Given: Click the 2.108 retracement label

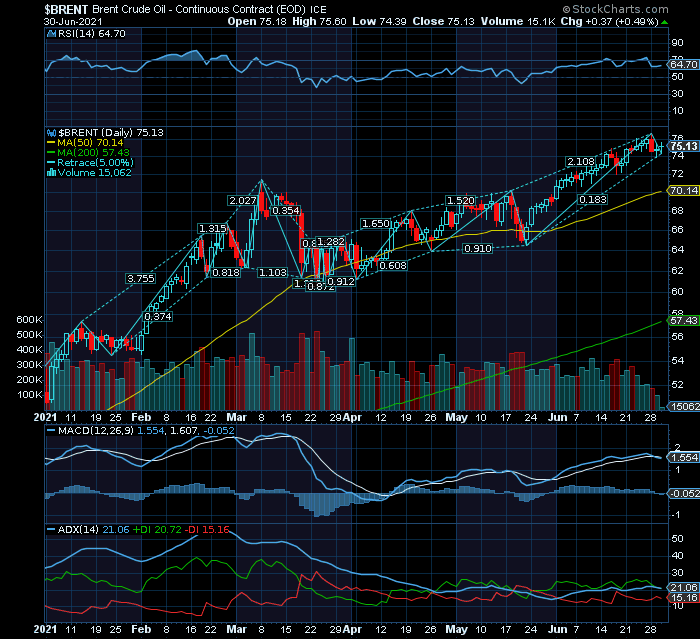Looking at the screenshot, I should click(x=580, y=162).
